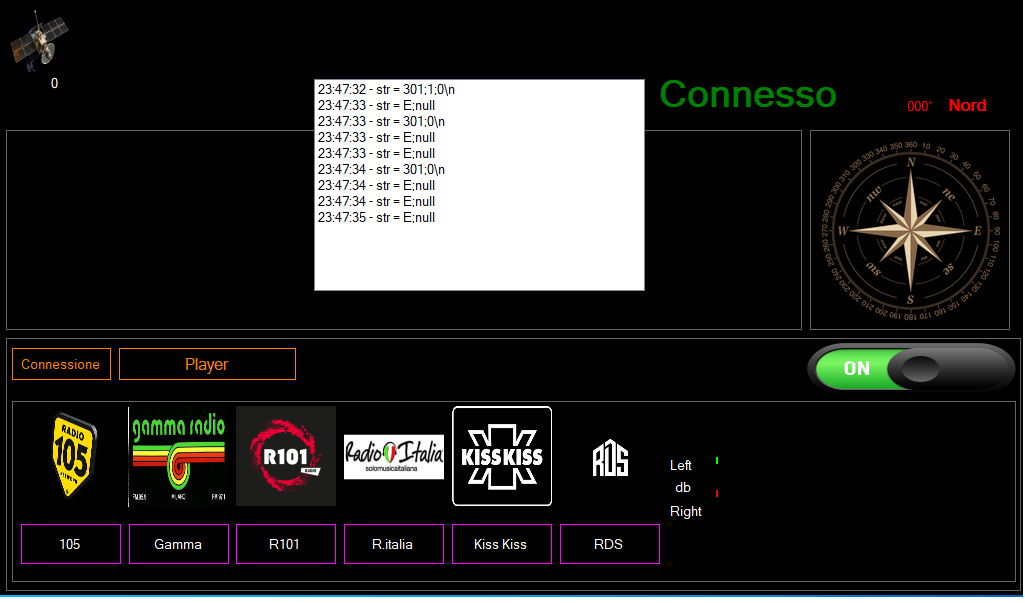
Task: Open the Player tab
Action: coord(207,364)
